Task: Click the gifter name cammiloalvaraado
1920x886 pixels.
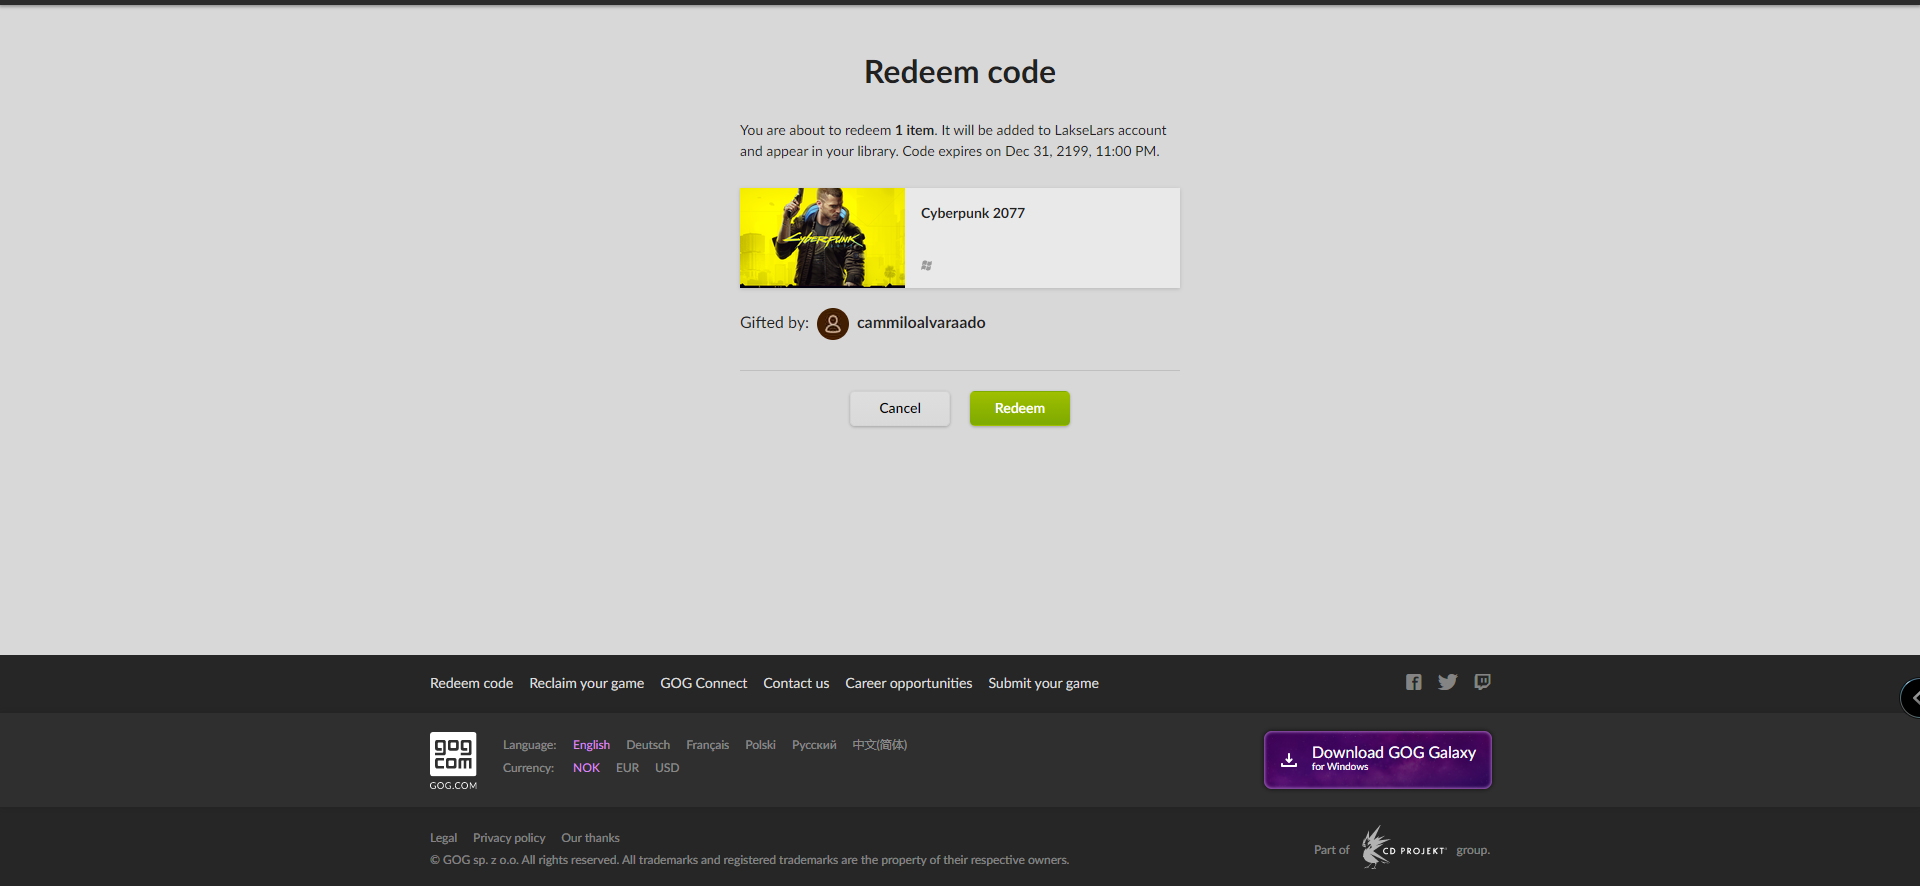Action: pyautogui.click(x=921, y=322)
